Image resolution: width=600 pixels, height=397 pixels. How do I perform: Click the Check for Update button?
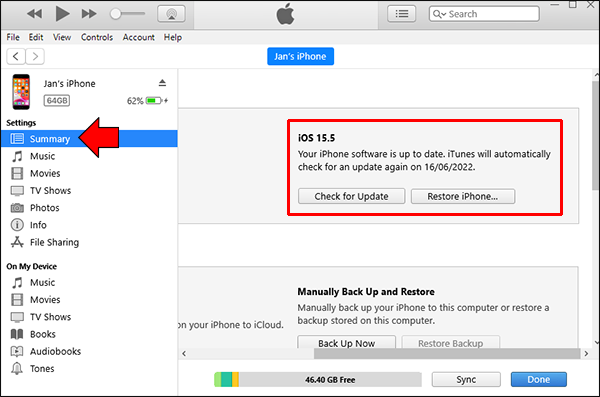(x=351, y=196)
